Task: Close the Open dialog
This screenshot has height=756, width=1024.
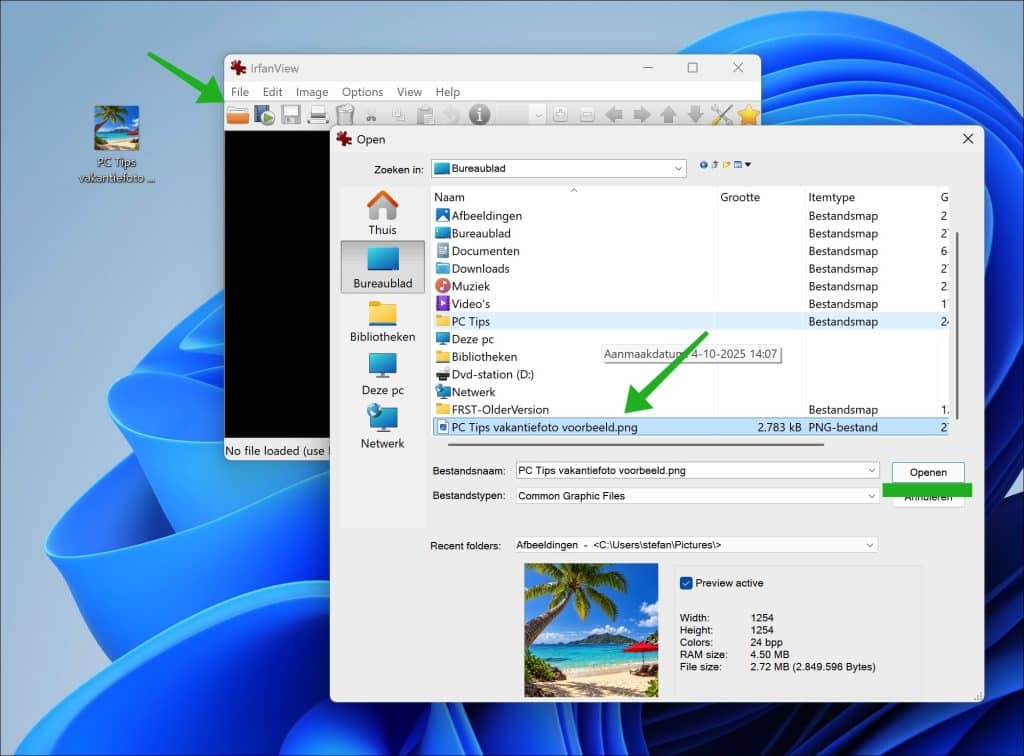Action: [968, 139]
